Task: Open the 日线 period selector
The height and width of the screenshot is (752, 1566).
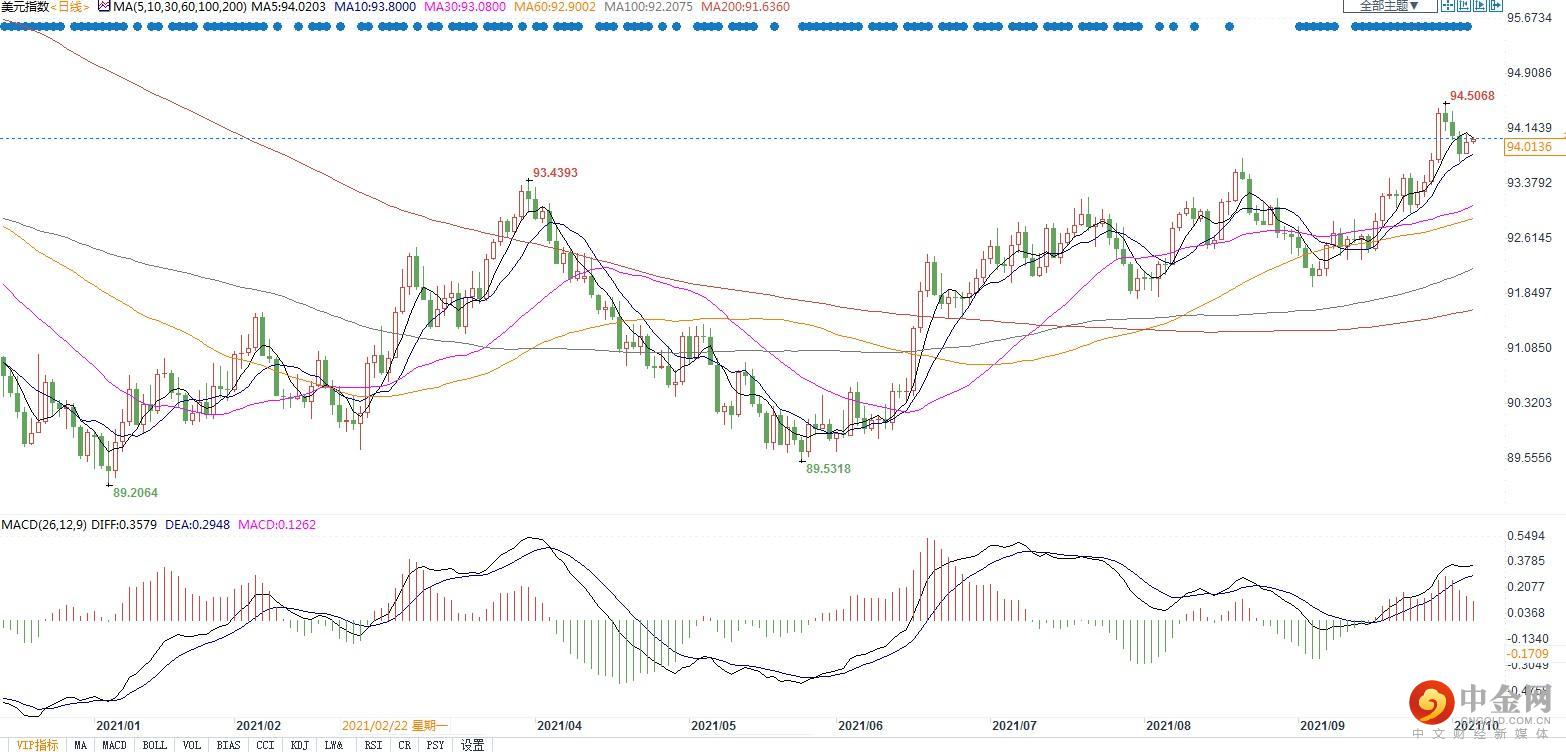Action: click(70, 6)
